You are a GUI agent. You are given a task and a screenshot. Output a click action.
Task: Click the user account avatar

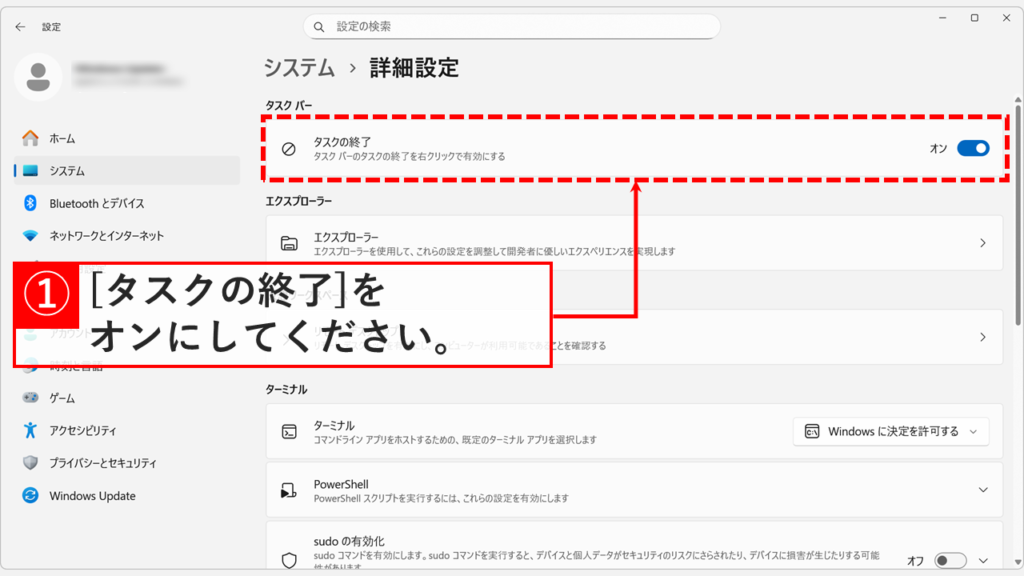point(39,77)
